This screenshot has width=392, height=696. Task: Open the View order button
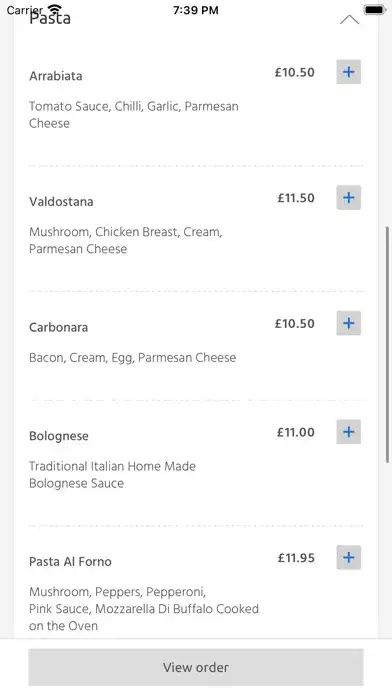click(196, 667)
